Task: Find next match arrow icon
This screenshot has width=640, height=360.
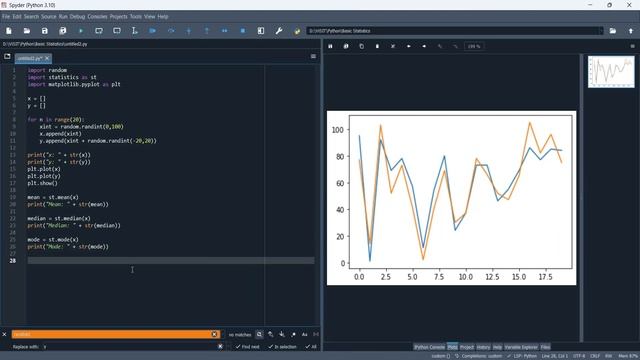Action: point(282,334)
